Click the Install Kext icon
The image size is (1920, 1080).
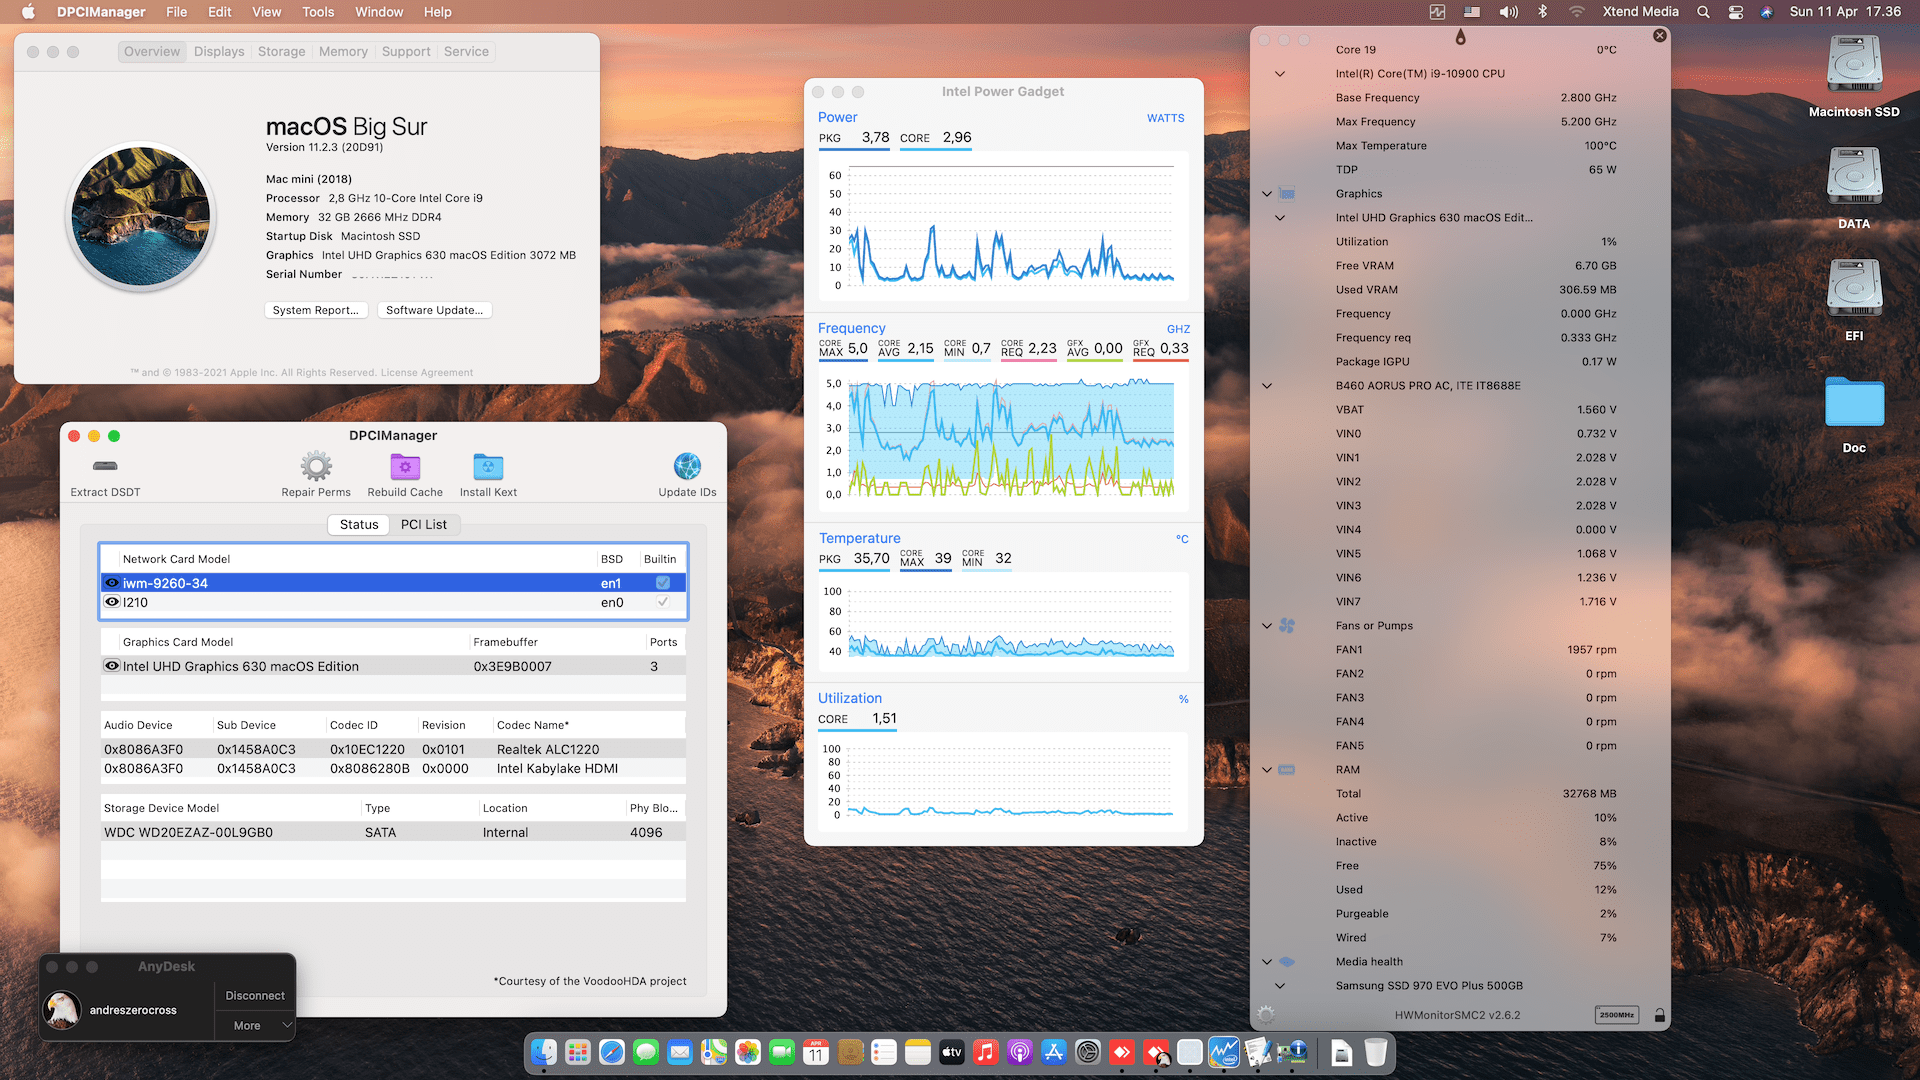click(488, 466)
